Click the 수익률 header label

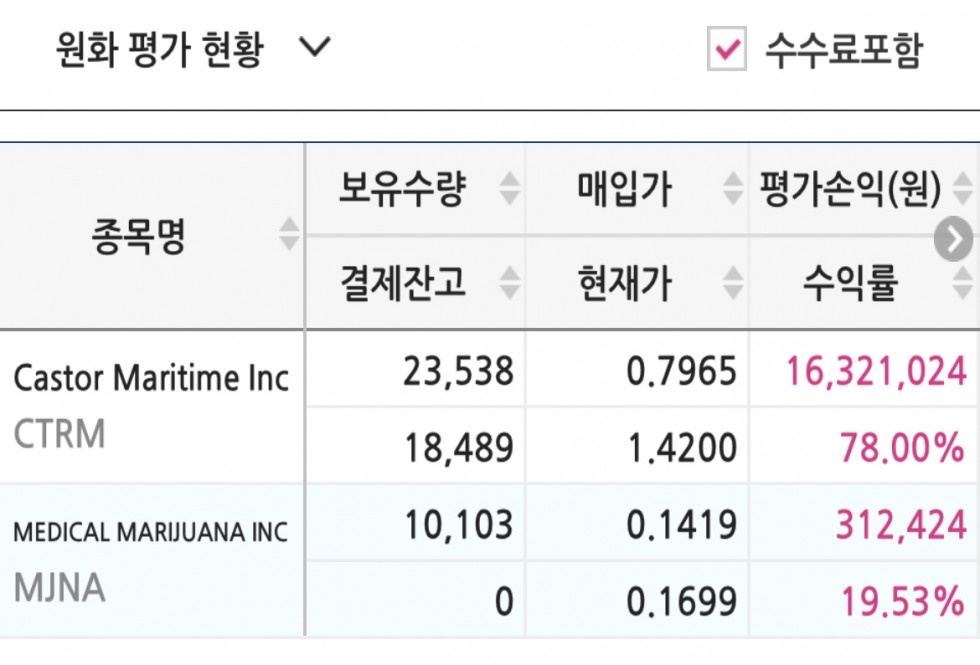(851, 283)
